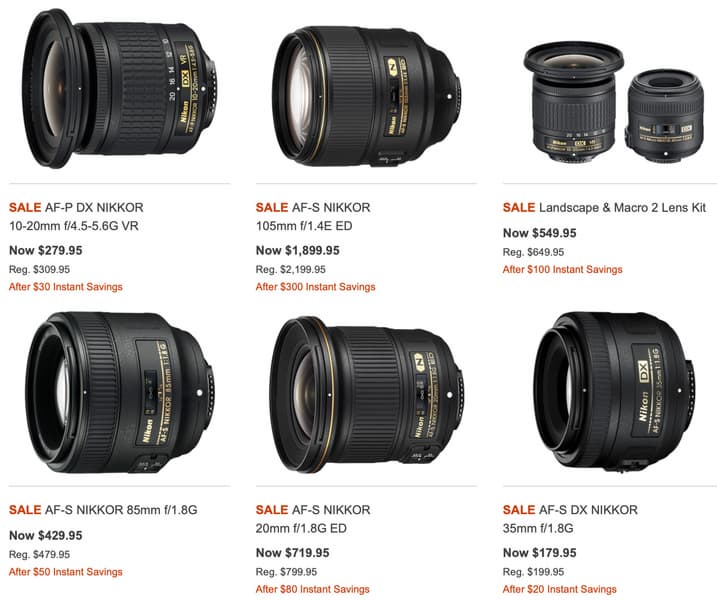The width and height of the screenshot is (717, 600).
Task: Open the 105mm f/1.4E ED lens image
Action: [367, 97]
